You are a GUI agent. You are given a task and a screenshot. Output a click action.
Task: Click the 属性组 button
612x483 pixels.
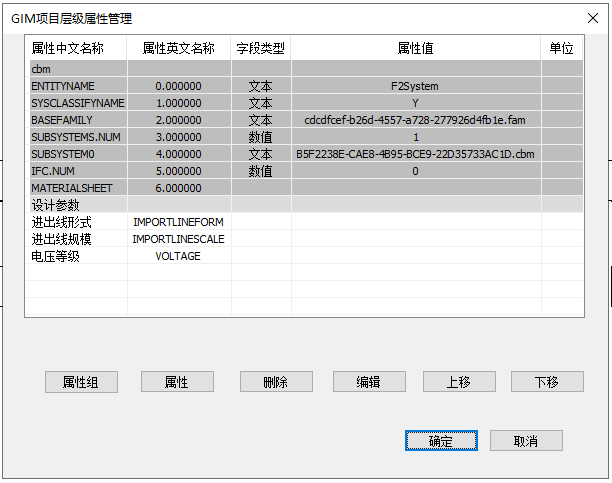pyautogui.click(x=81, y=381)
